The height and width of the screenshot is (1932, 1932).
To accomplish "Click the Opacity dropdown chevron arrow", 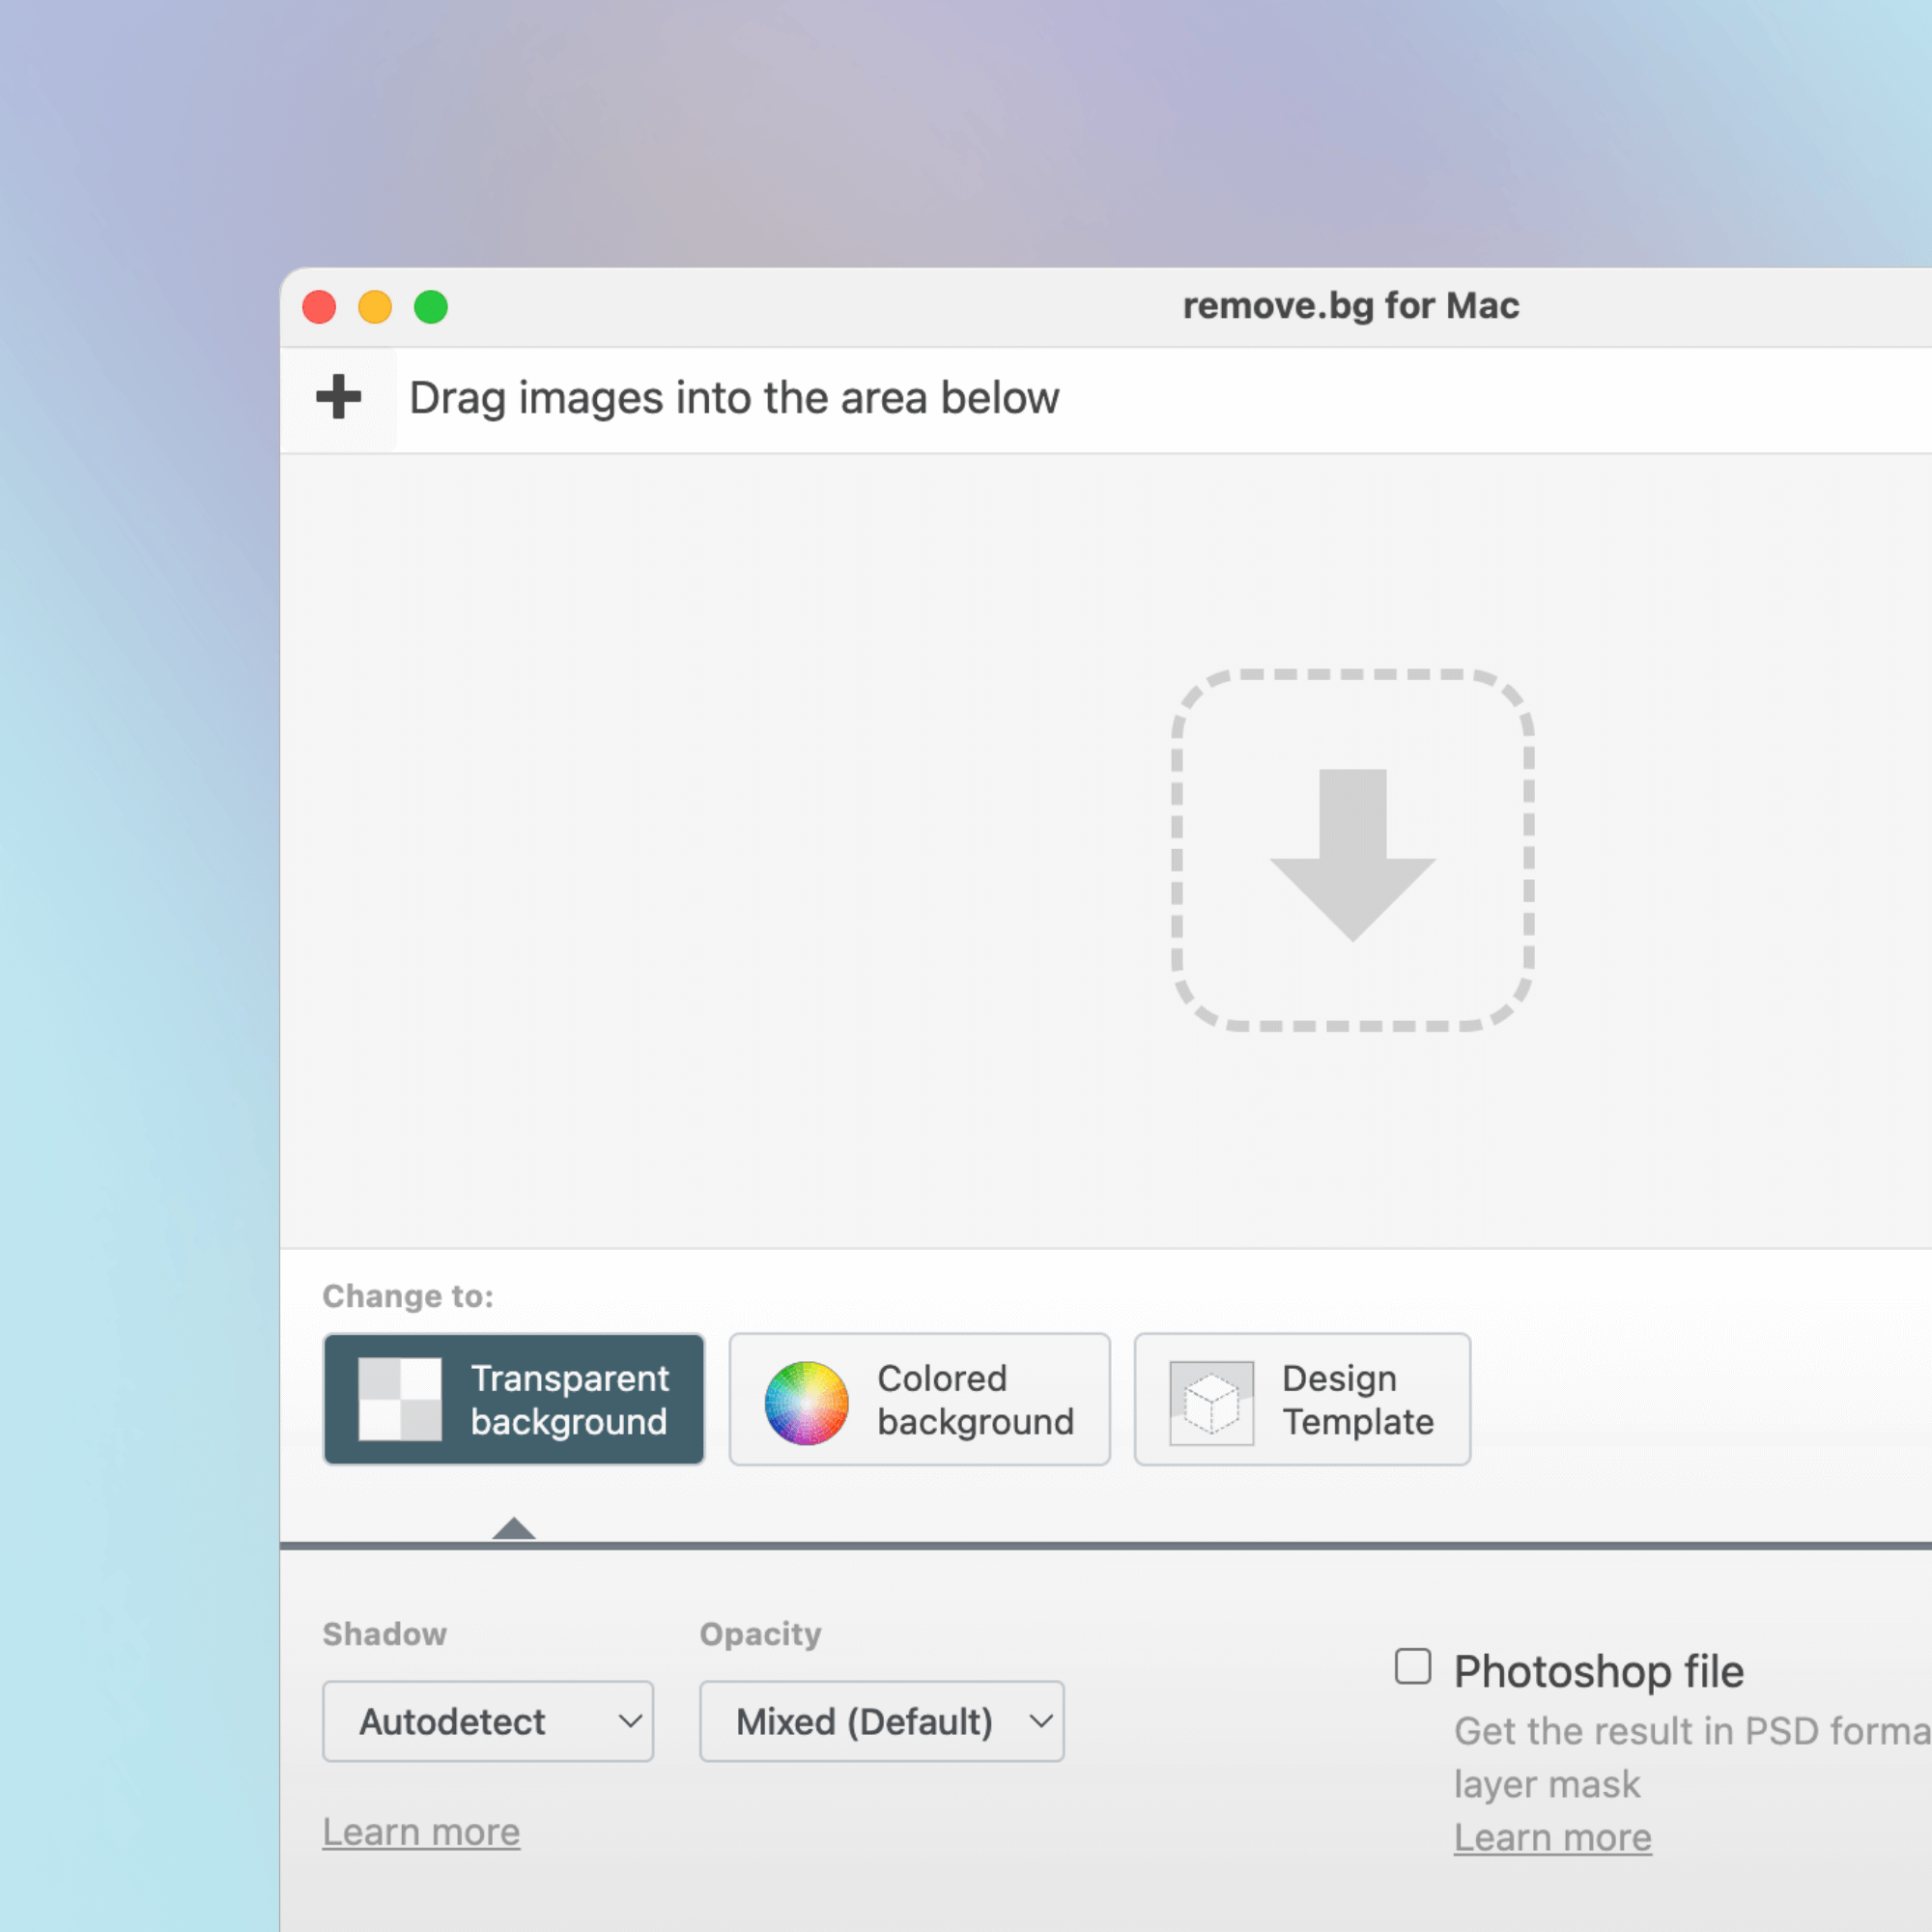I will (1041, 1721).
